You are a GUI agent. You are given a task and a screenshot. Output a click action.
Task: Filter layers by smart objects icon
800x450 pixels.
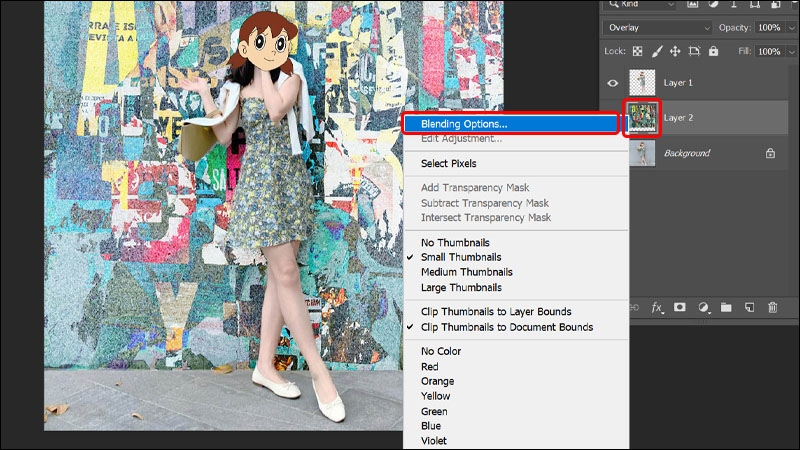pos(776,4)
